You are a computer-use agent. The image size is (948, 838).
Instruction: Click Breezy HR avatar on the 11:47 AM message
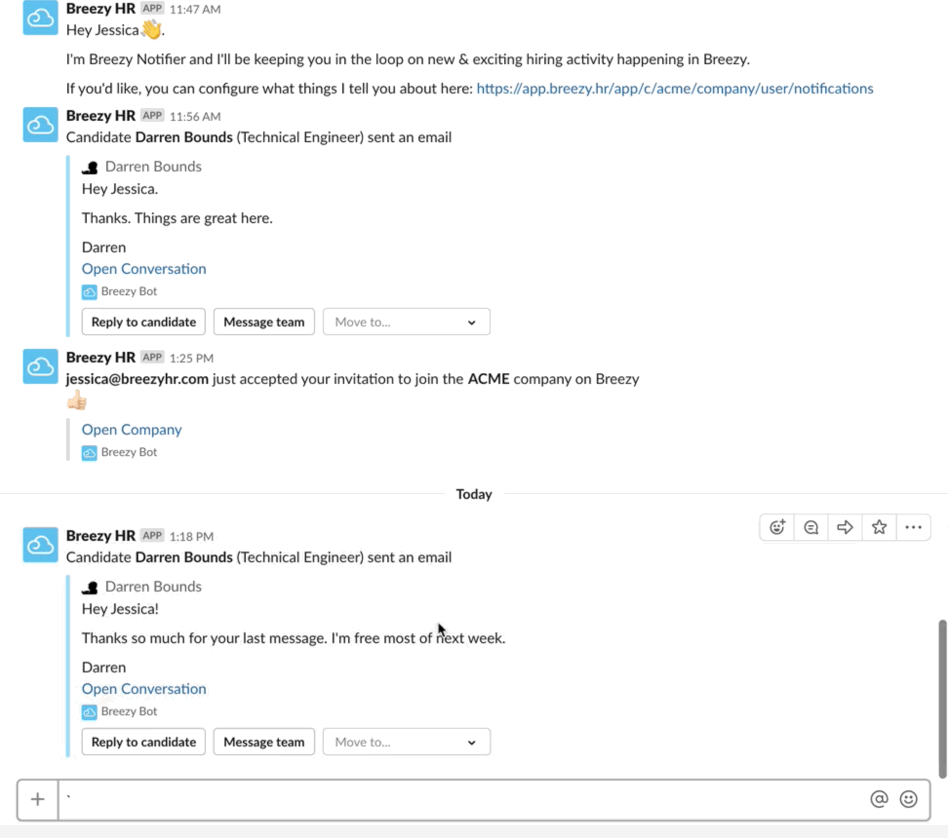pyautogui.click(x=41, y=18)
